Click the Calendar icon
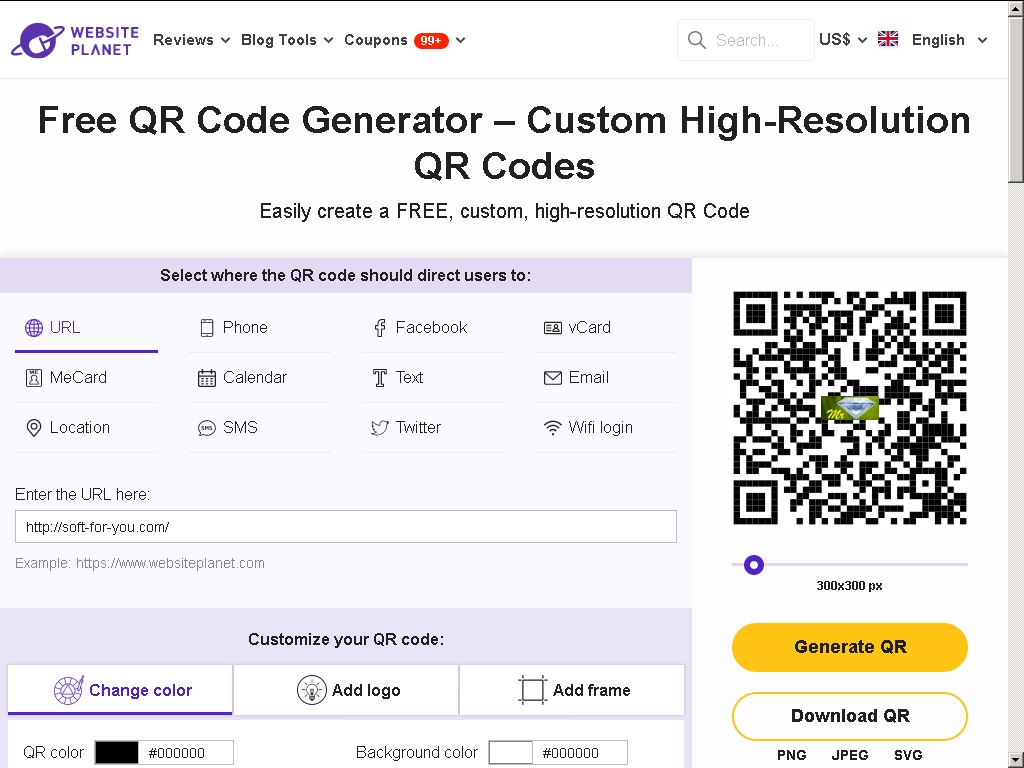The width and height of the screenshot is (1024, 768). [207, 377]
